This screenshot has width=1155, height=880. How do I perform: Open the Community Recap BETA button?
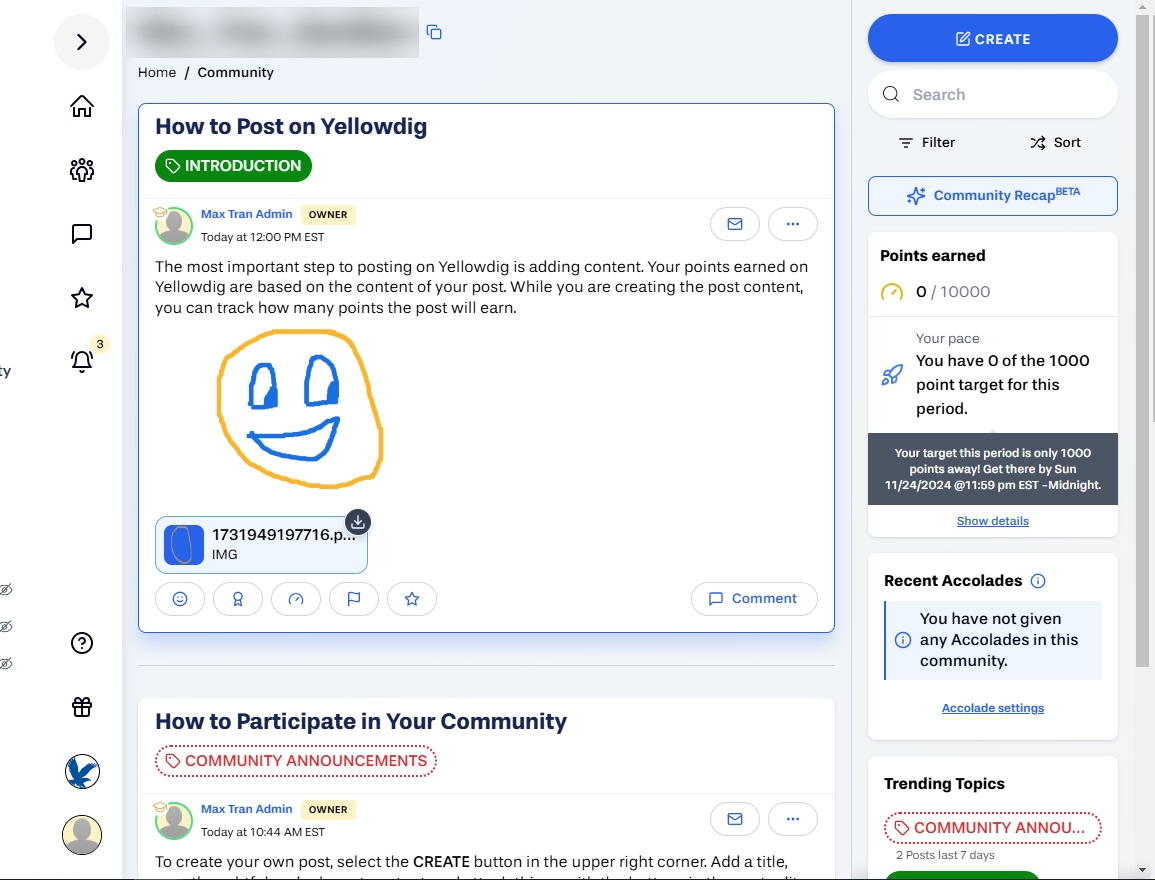pyautogui.click(x=993, y=196)
